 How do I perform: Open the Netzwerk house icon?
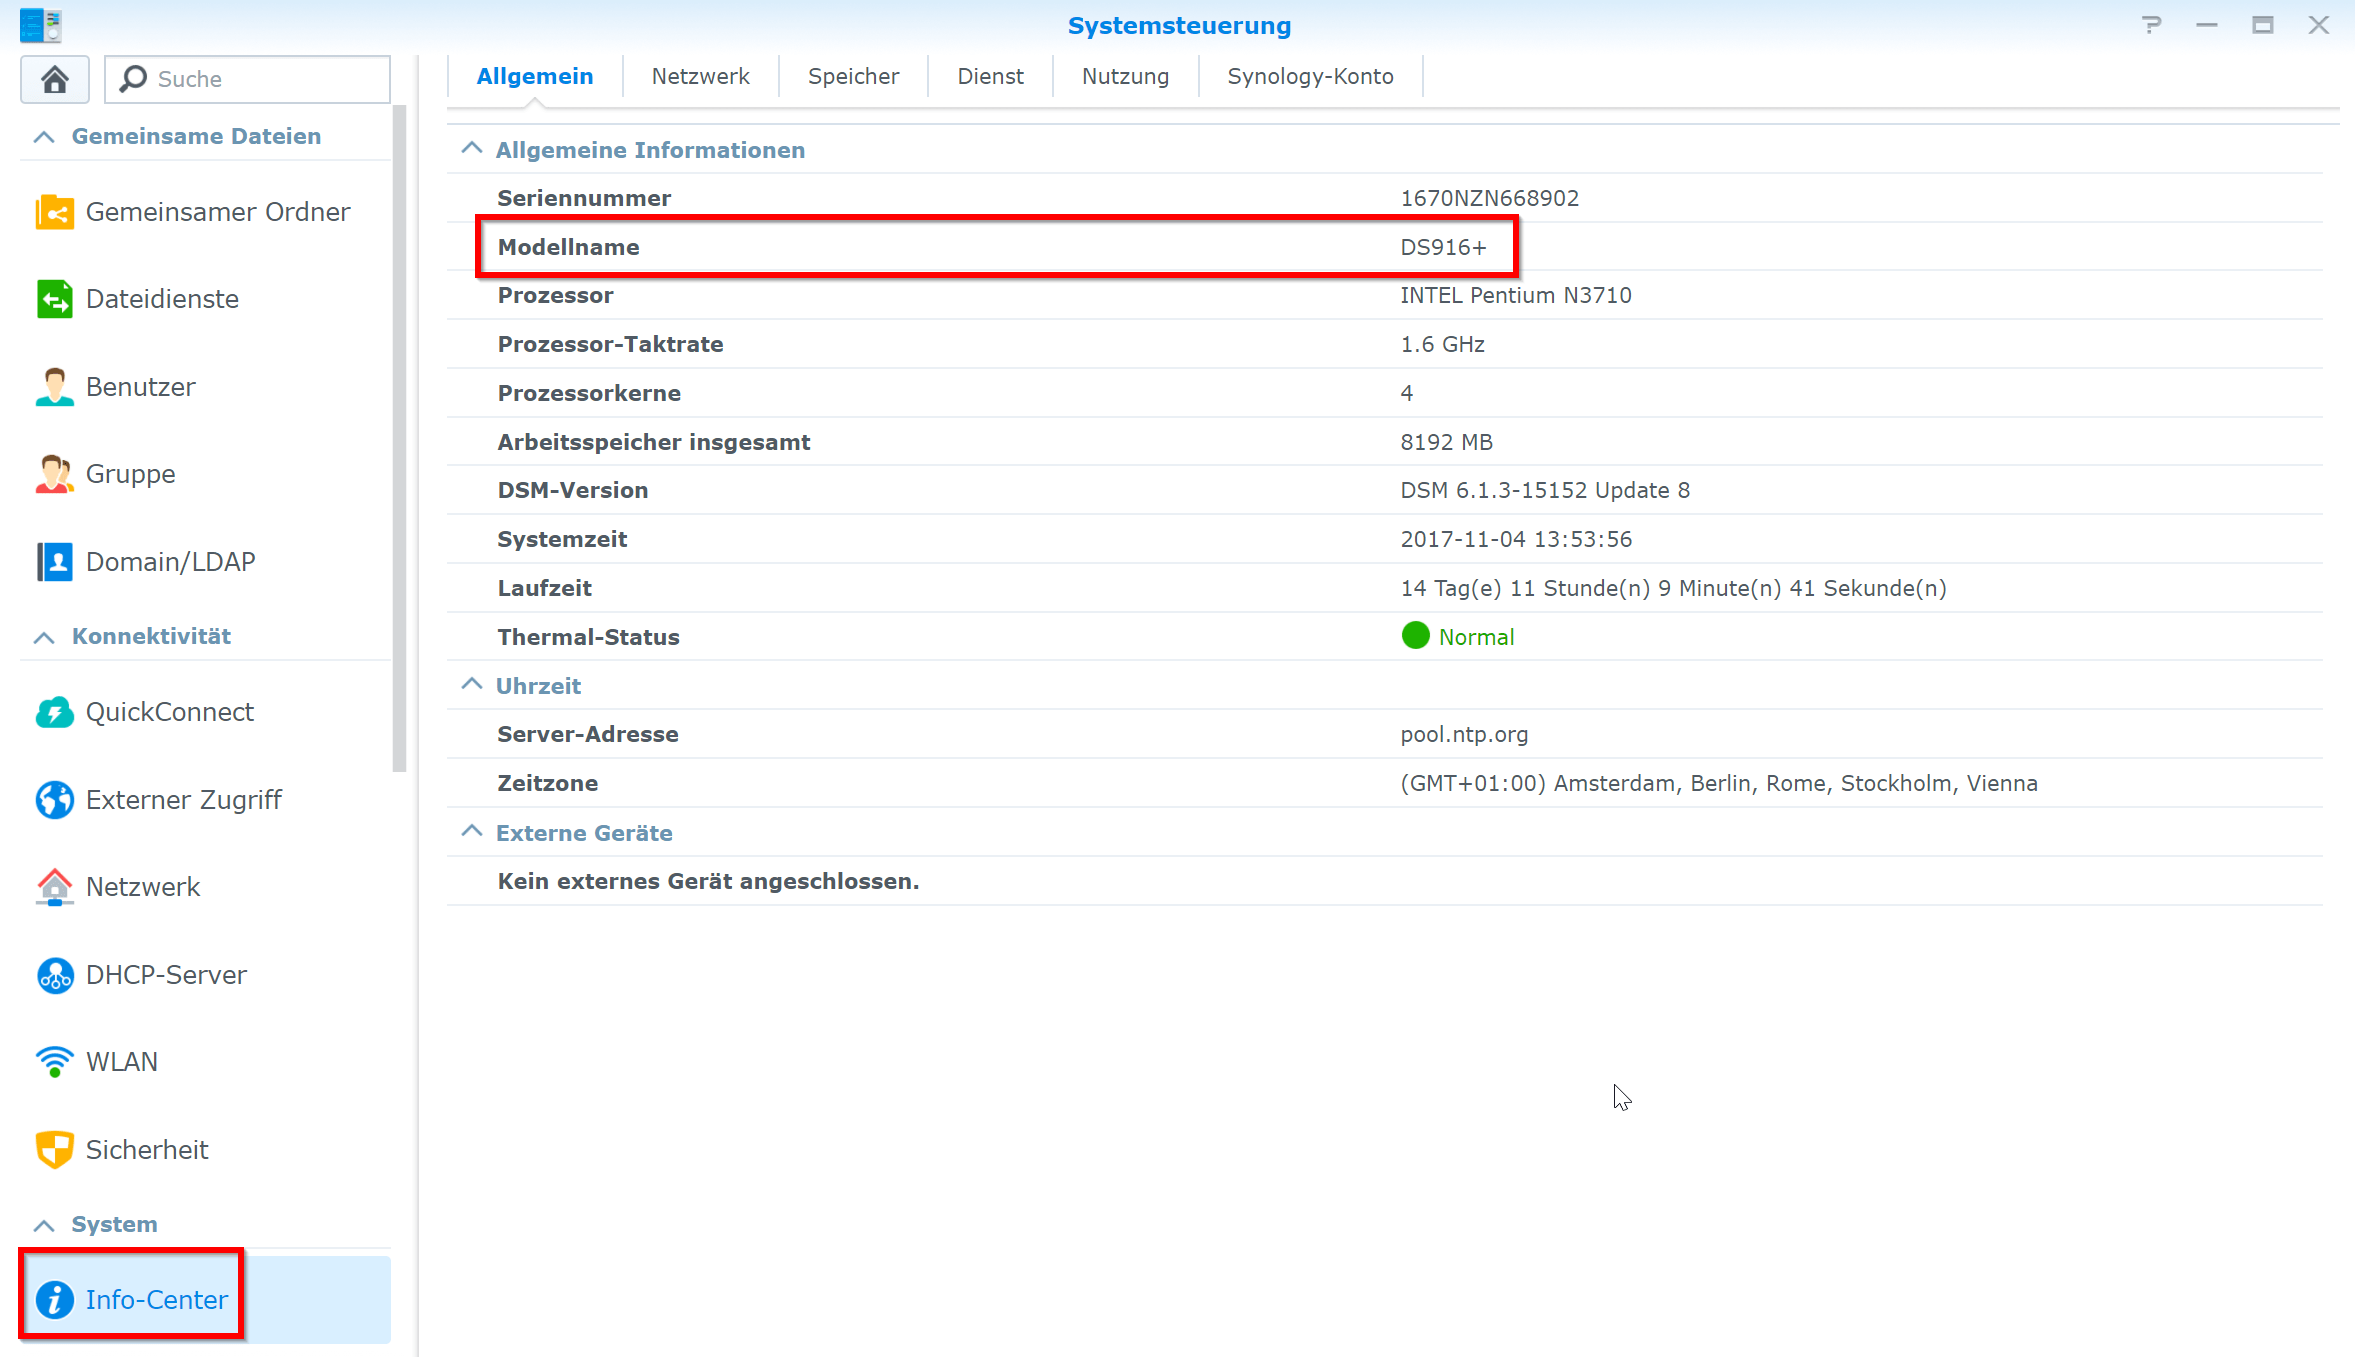point(54,887)
